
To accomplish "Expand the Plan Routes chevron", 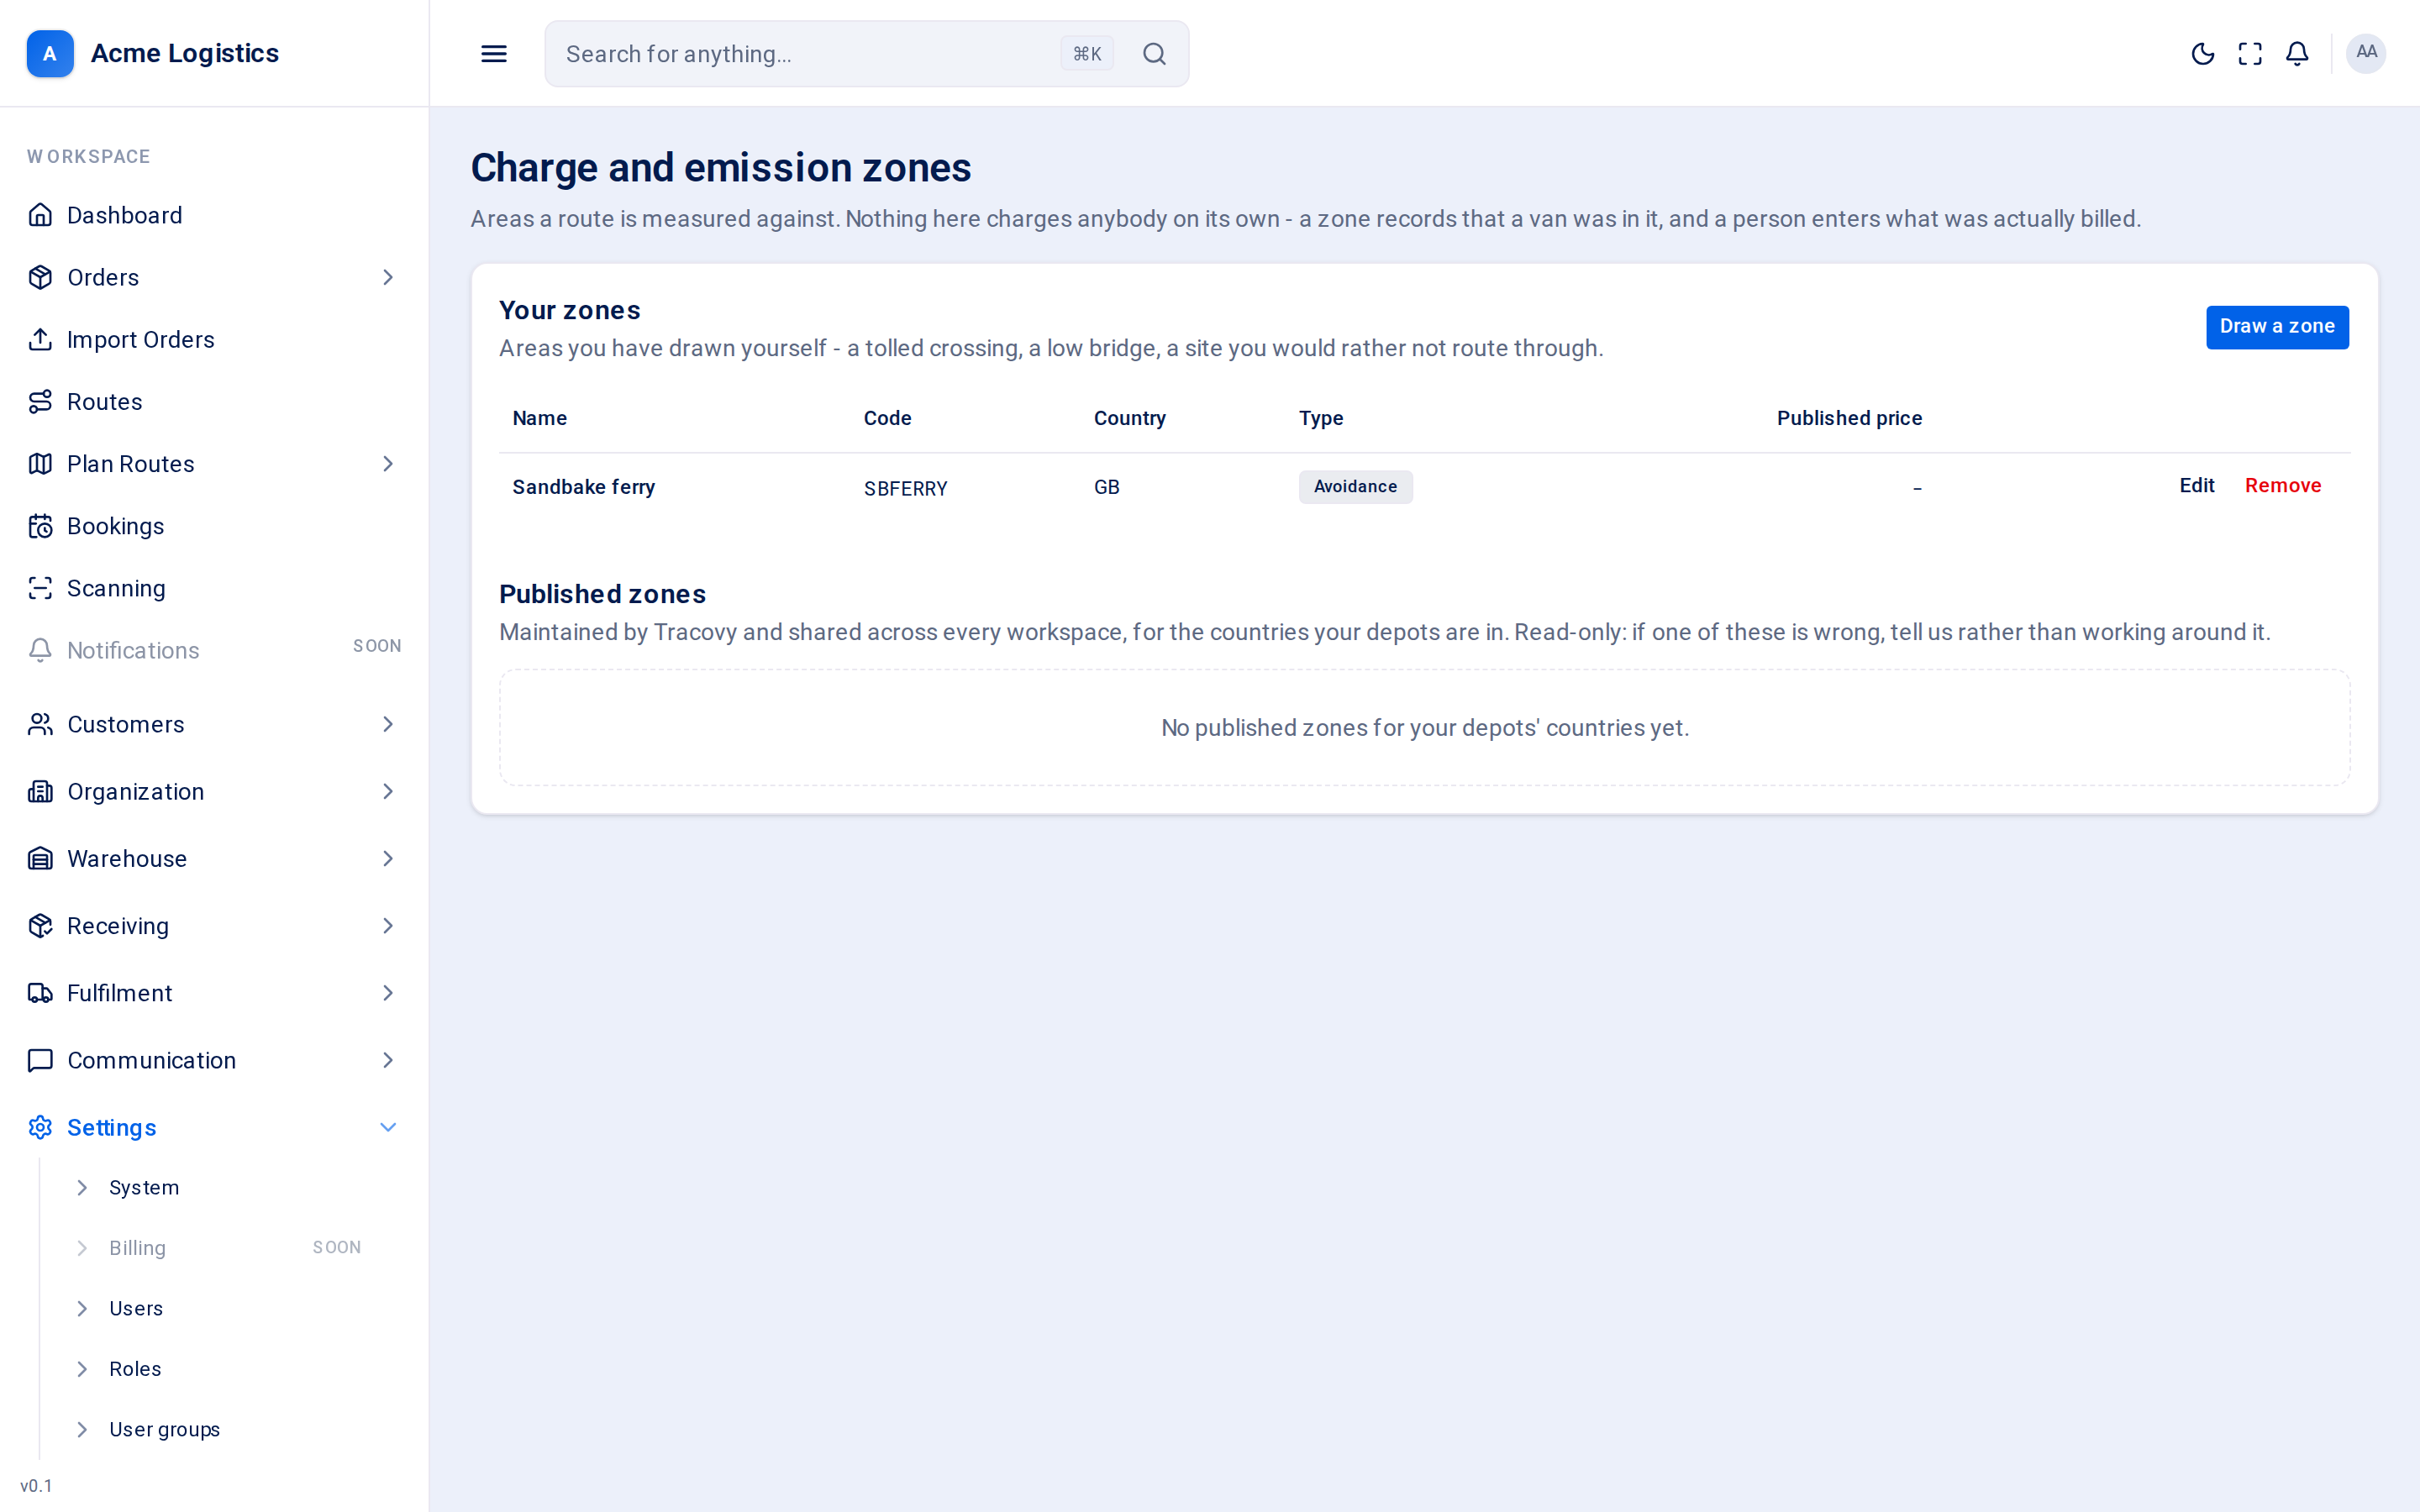I will (388, 463).
